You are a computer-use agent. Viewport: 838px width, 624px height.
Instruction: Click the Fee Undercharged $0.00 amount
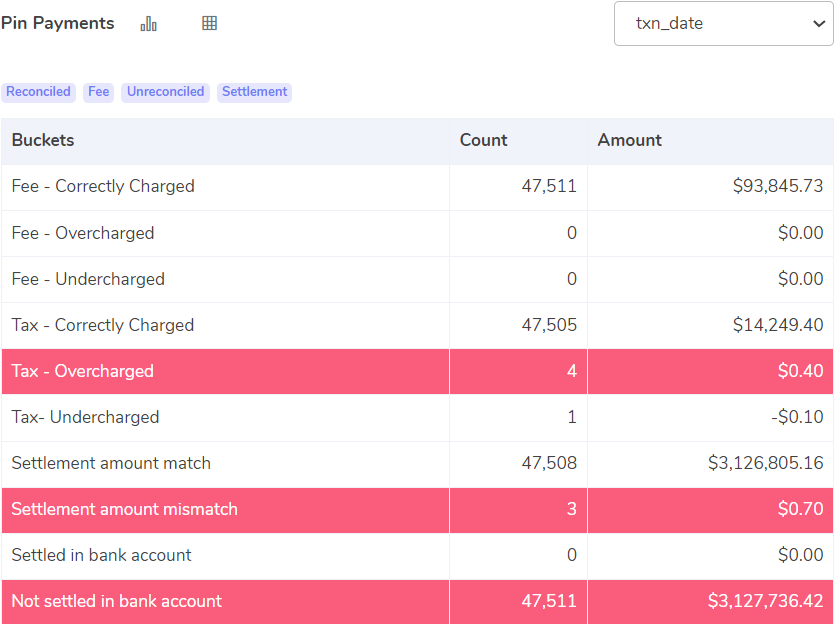pyautogui.click(x=801, y=279)
